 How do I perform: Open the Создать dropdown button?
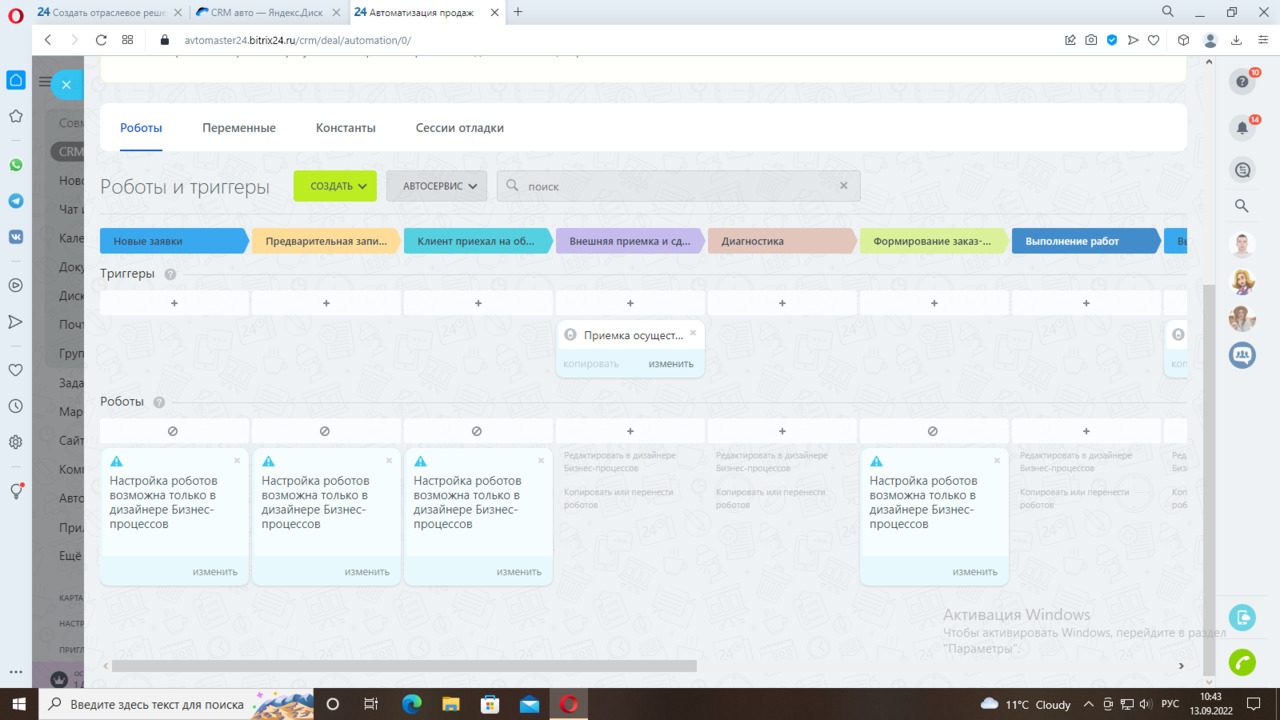[x=335, y=186]
